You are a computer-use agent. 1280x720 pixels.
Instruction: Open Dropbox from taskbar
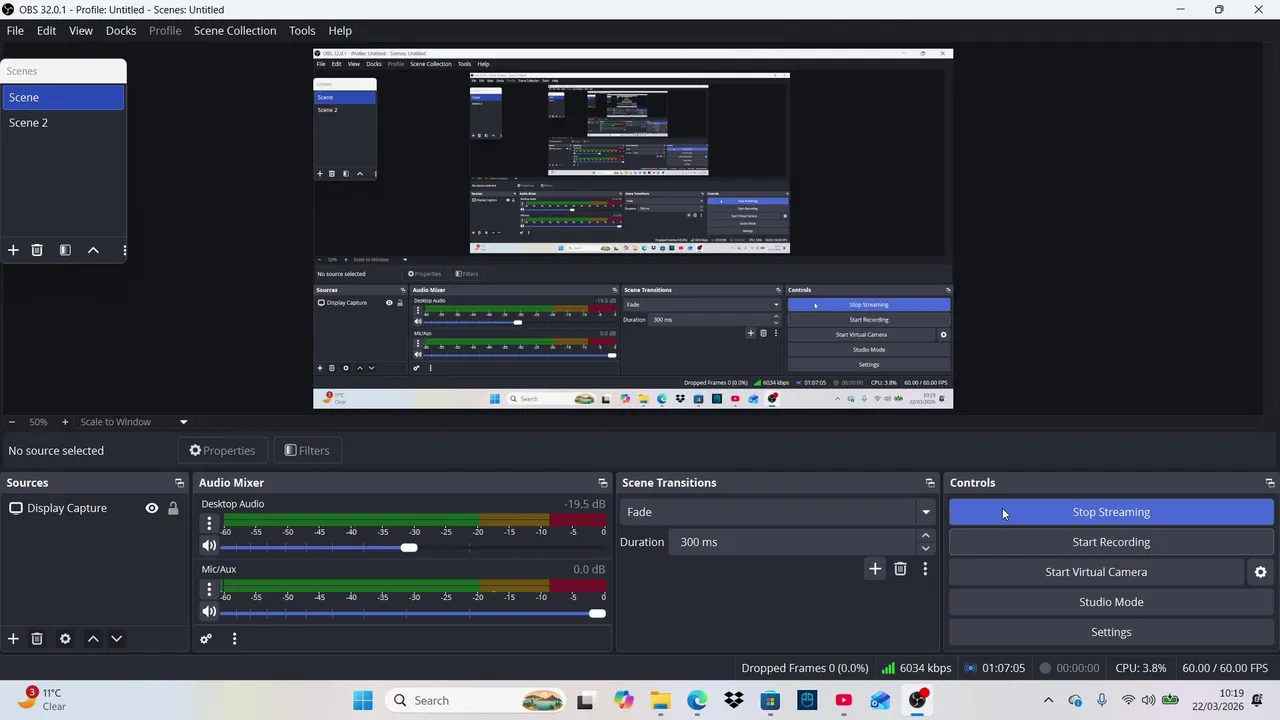click(734, 700)
